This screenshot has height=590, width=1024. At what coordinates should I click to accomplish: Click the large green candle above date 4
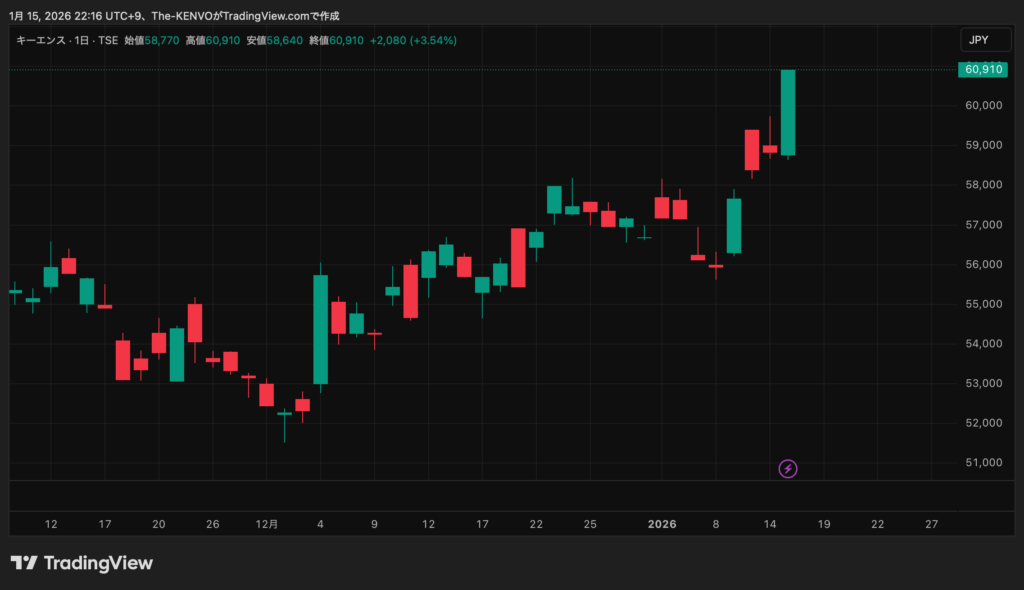[320, 329]
